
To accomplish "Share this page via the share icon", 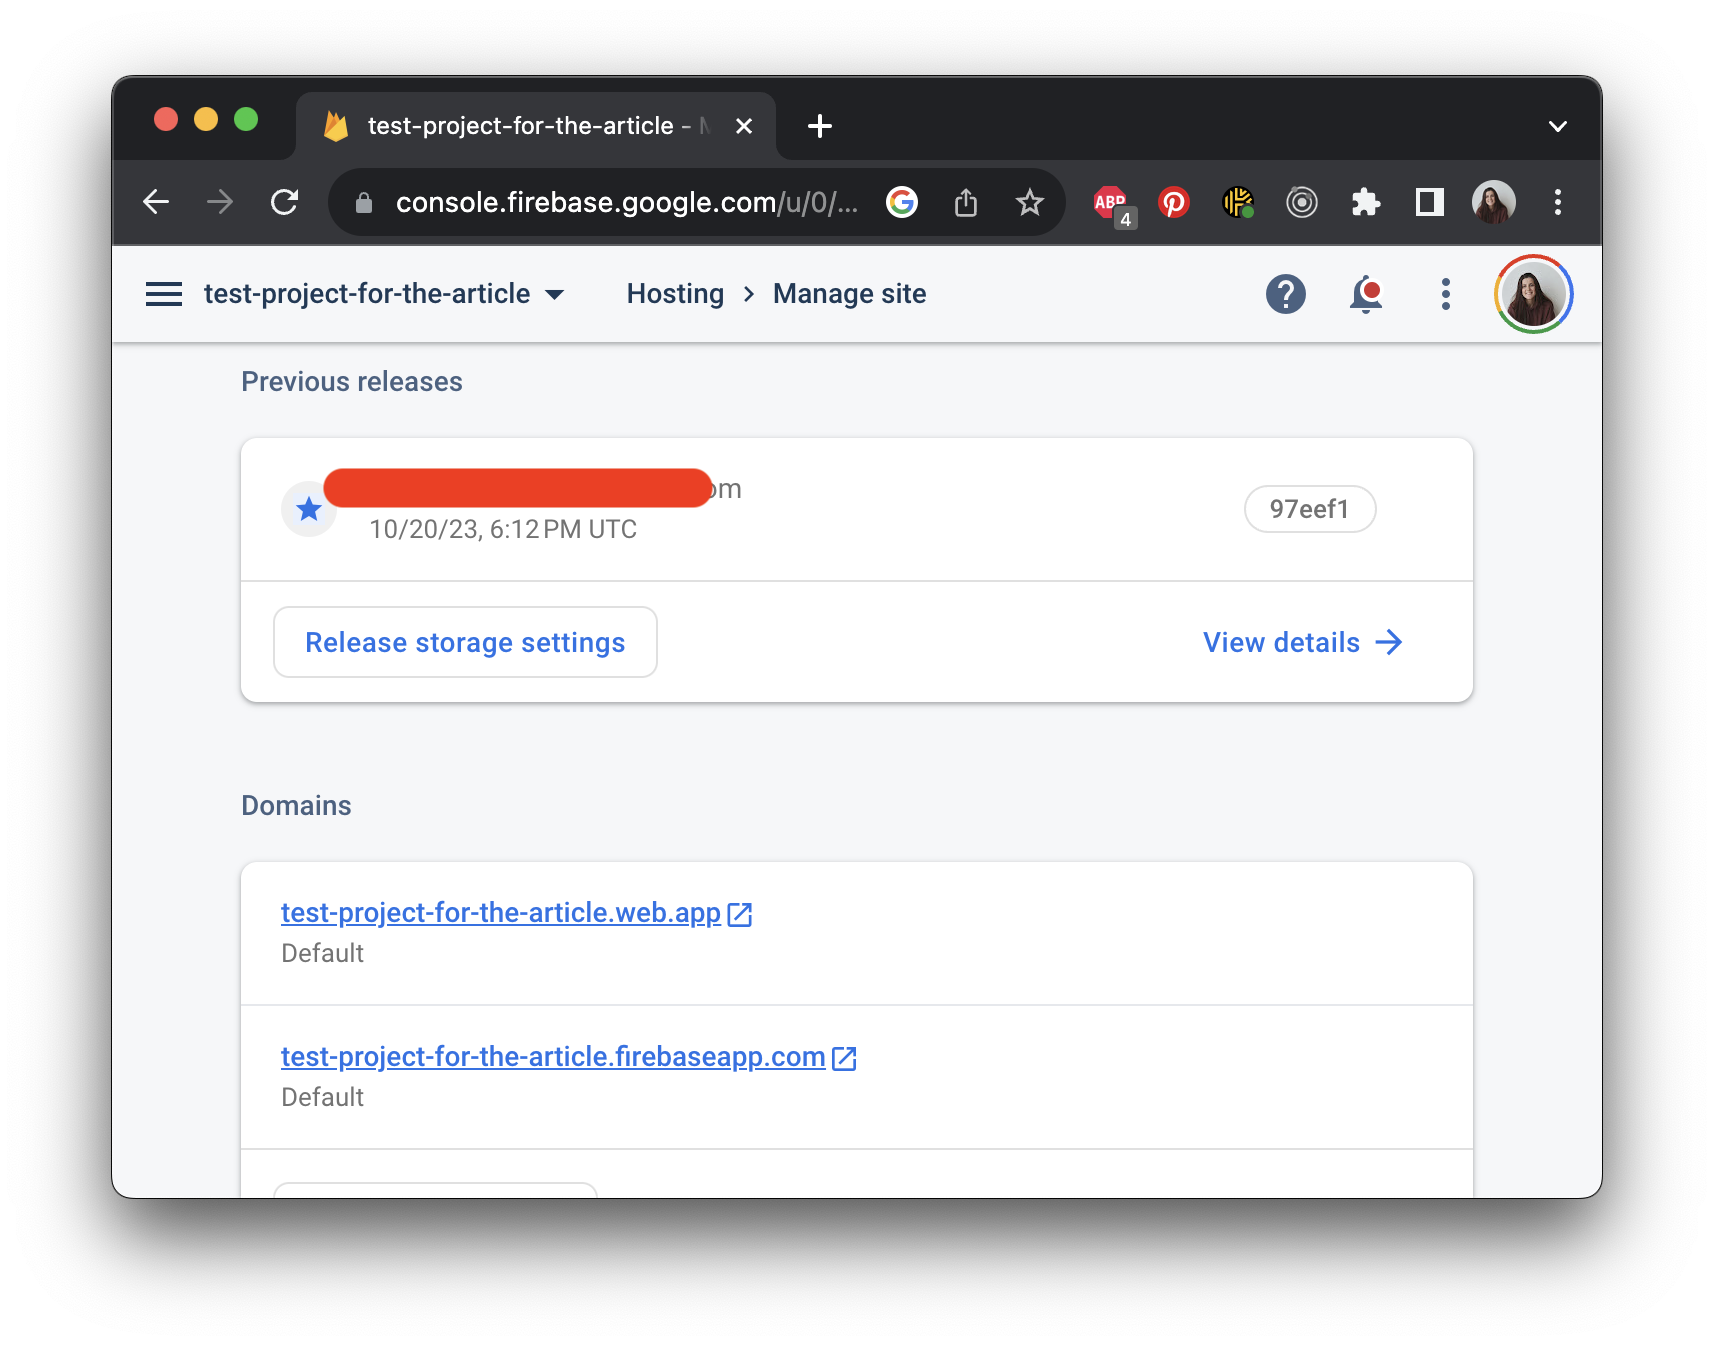I will coord(966,203).
